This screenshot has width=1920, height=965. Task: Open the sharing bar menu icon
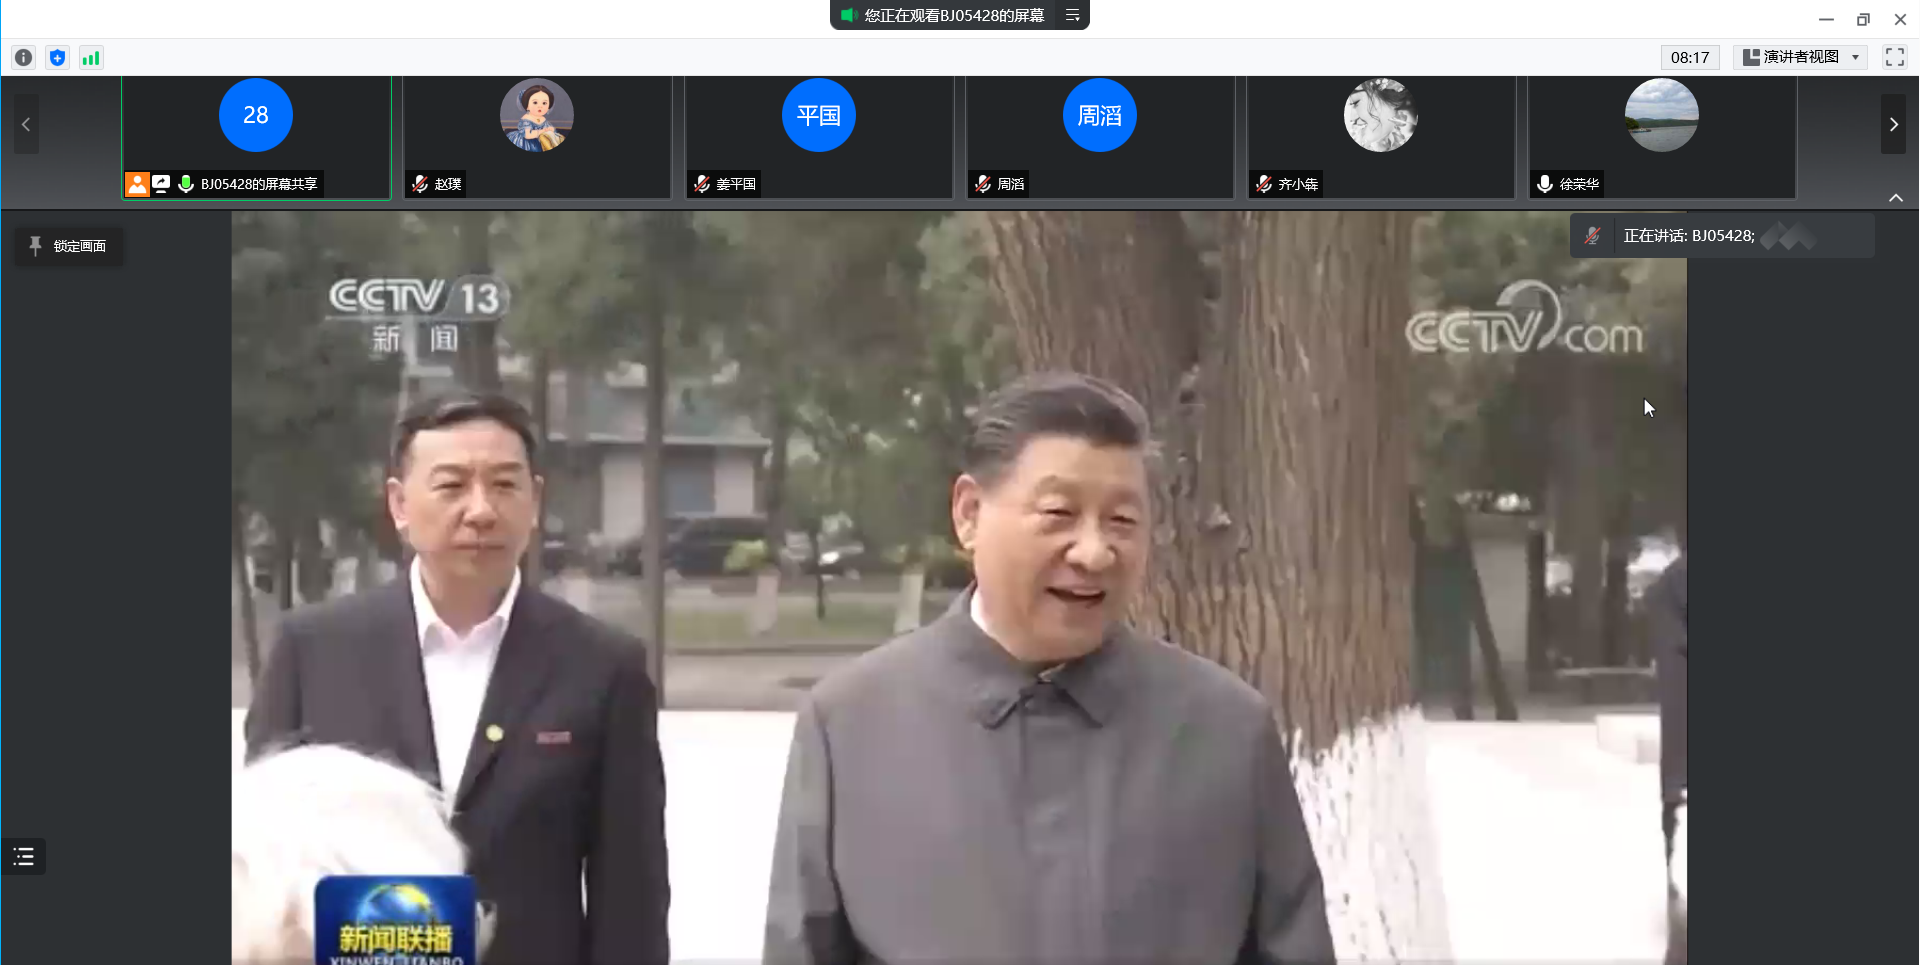[1072, 15]
